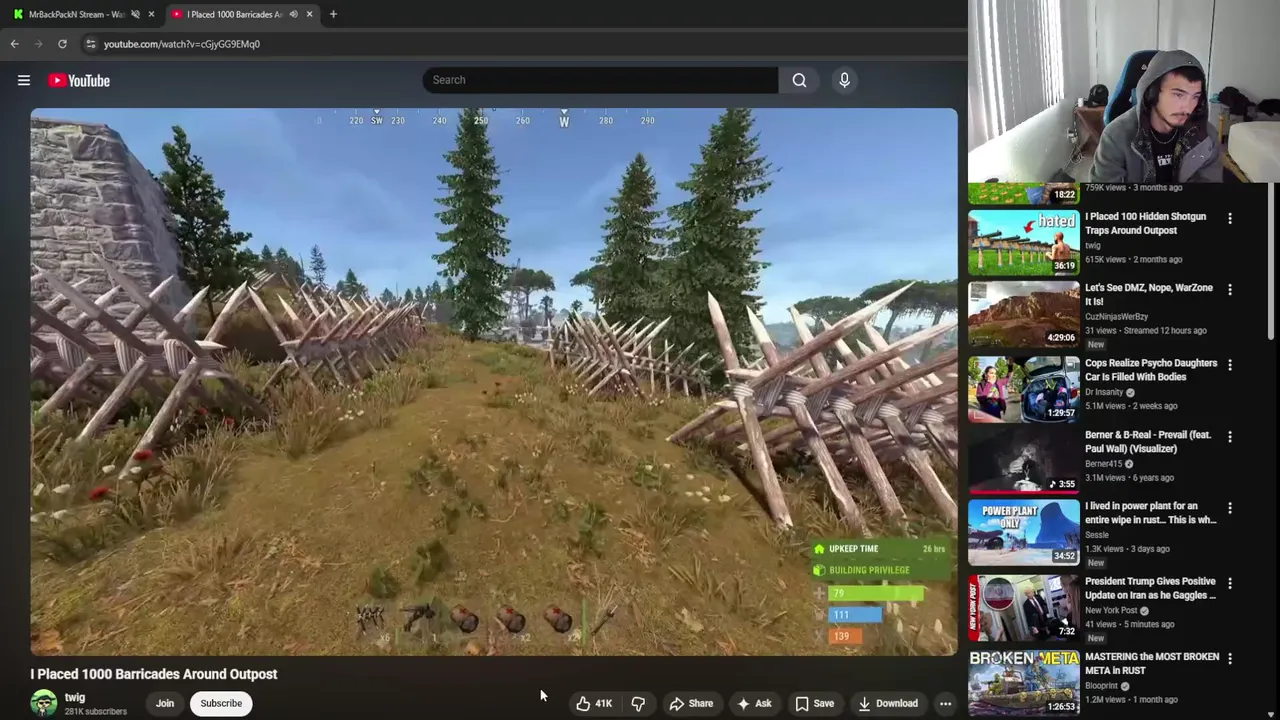The height and width of the screenshot is (720, 1280).
Task: Dislike the video with thumbs down
Action: click(638, 703)
